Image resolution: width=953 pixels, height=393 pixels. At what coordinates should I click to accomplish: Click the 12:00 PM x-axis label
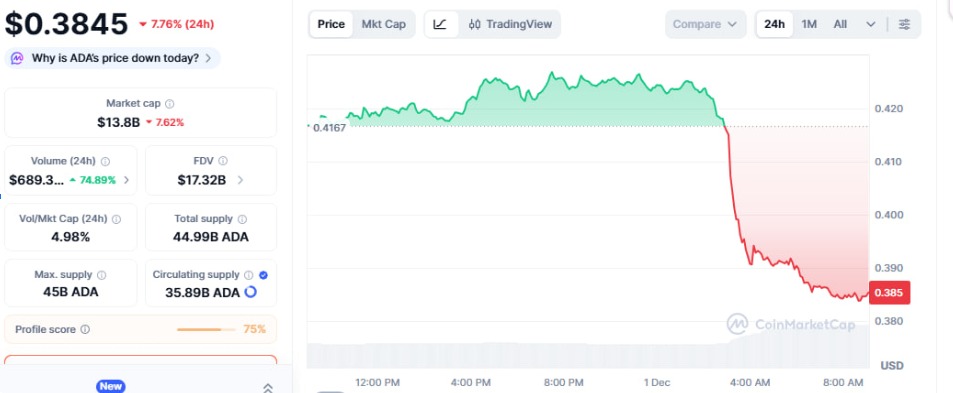[377, 382]
